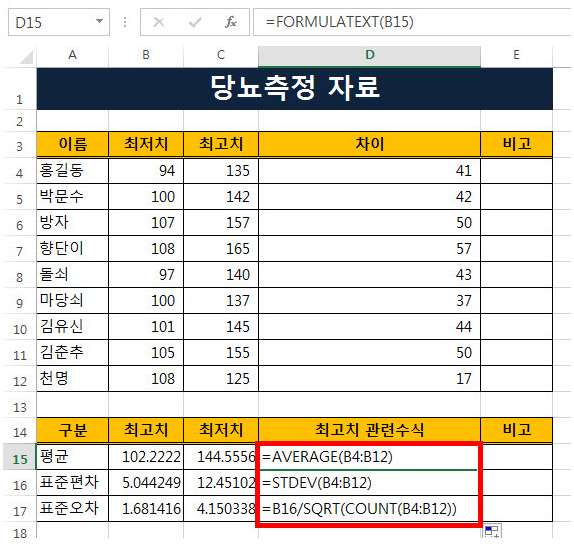Click difference cell with value 57

click(x=369, y=249)
